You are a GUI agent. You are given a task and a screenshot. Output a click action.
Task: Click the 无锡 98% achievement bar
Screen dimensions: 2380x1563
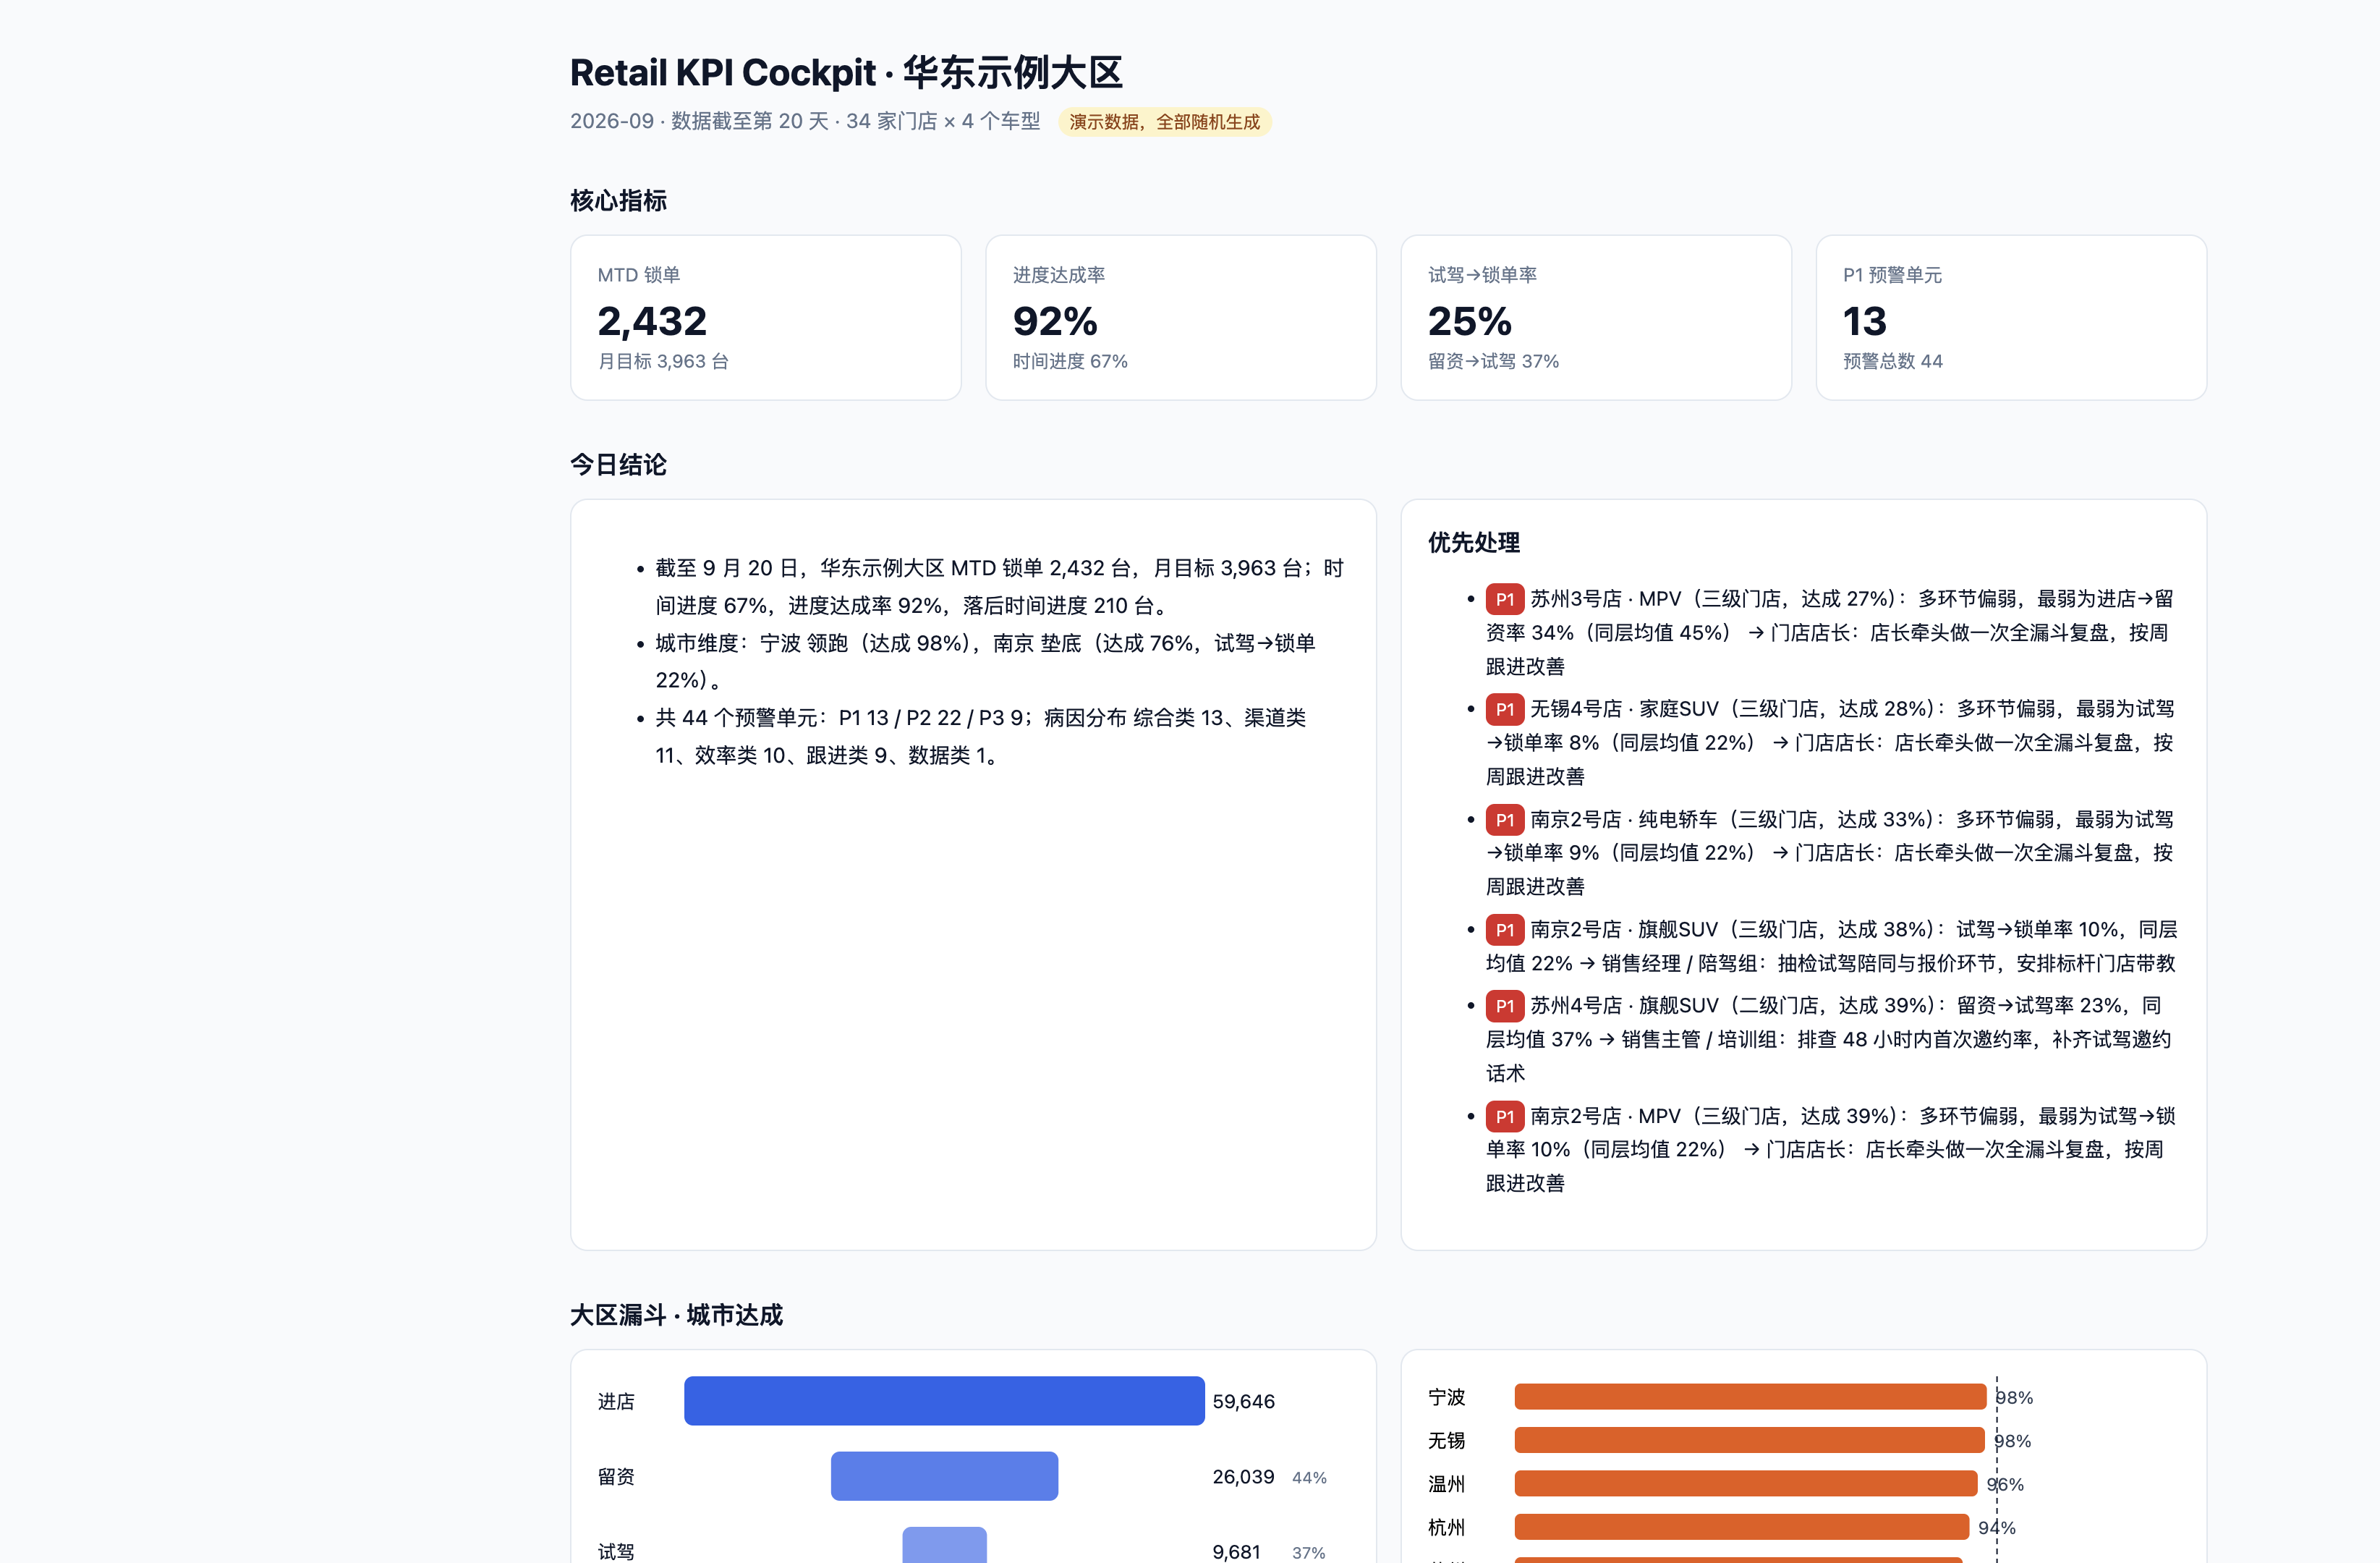[1749, 1440]
